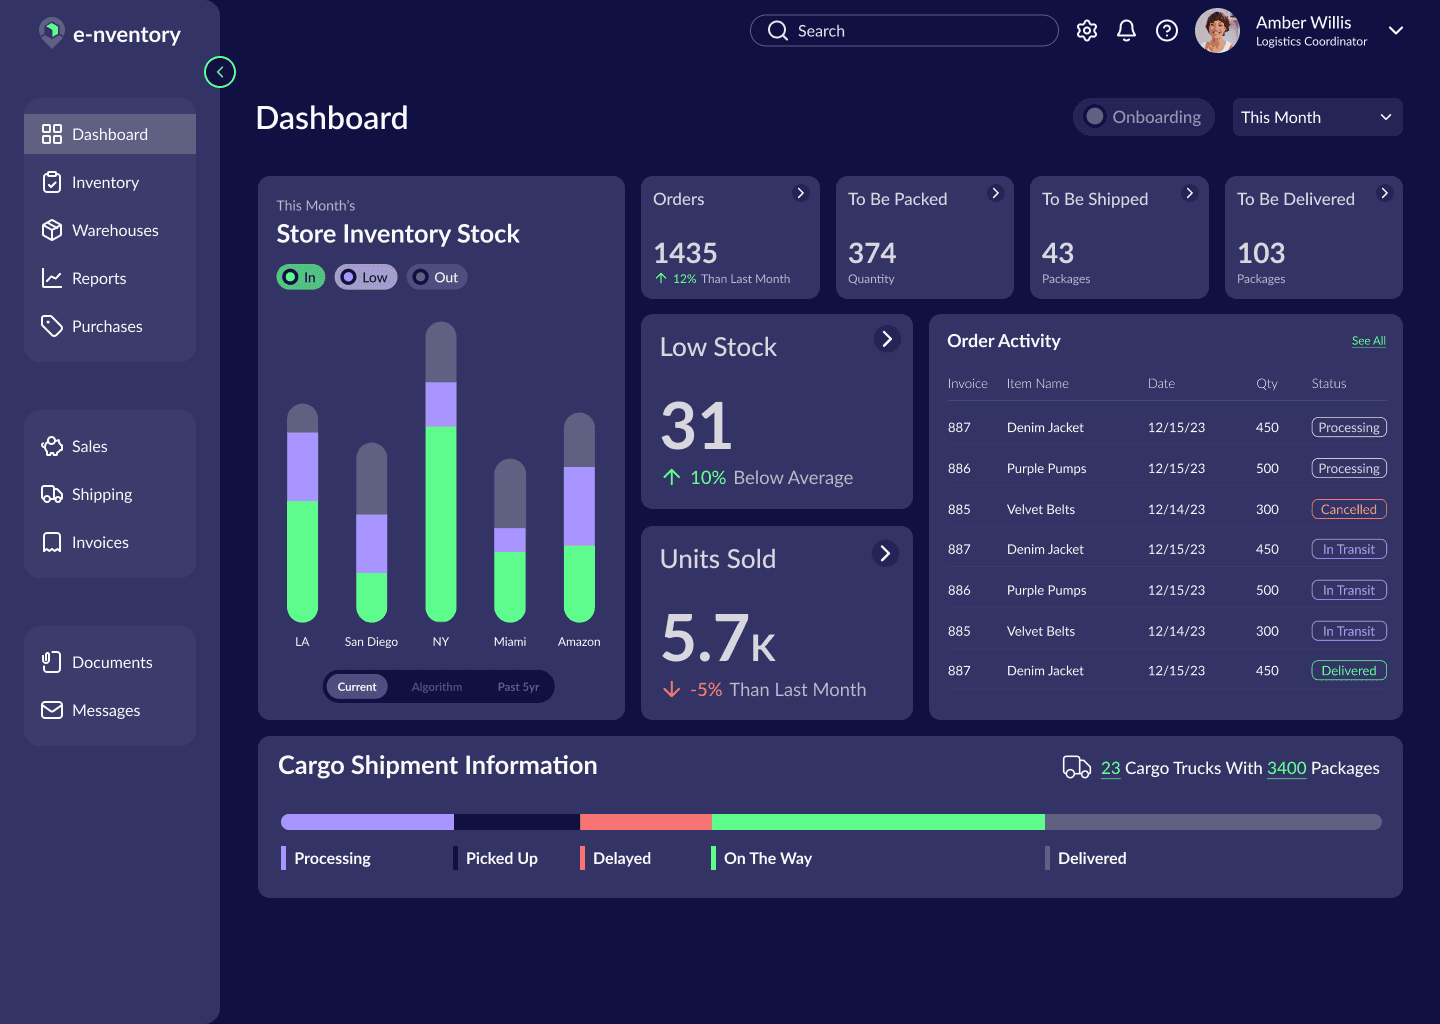Image resolution: width=1440 pixels, height=1024 pixels.
Task: Collapse the sidebar with the green chevron
Action: pyautogui.click(x=220, y=72)
